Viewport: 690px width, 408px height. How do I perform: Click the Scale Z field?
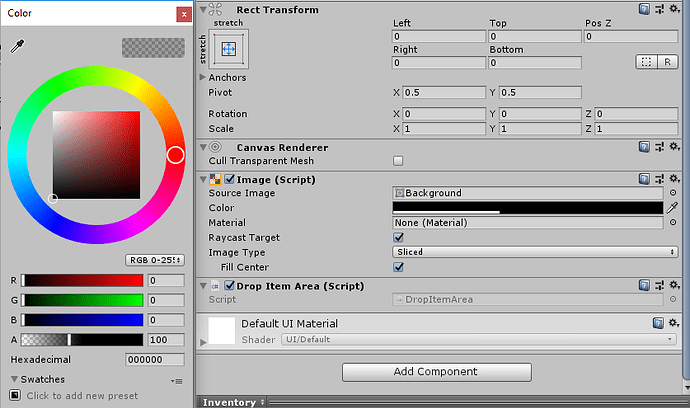pos(636,129)
